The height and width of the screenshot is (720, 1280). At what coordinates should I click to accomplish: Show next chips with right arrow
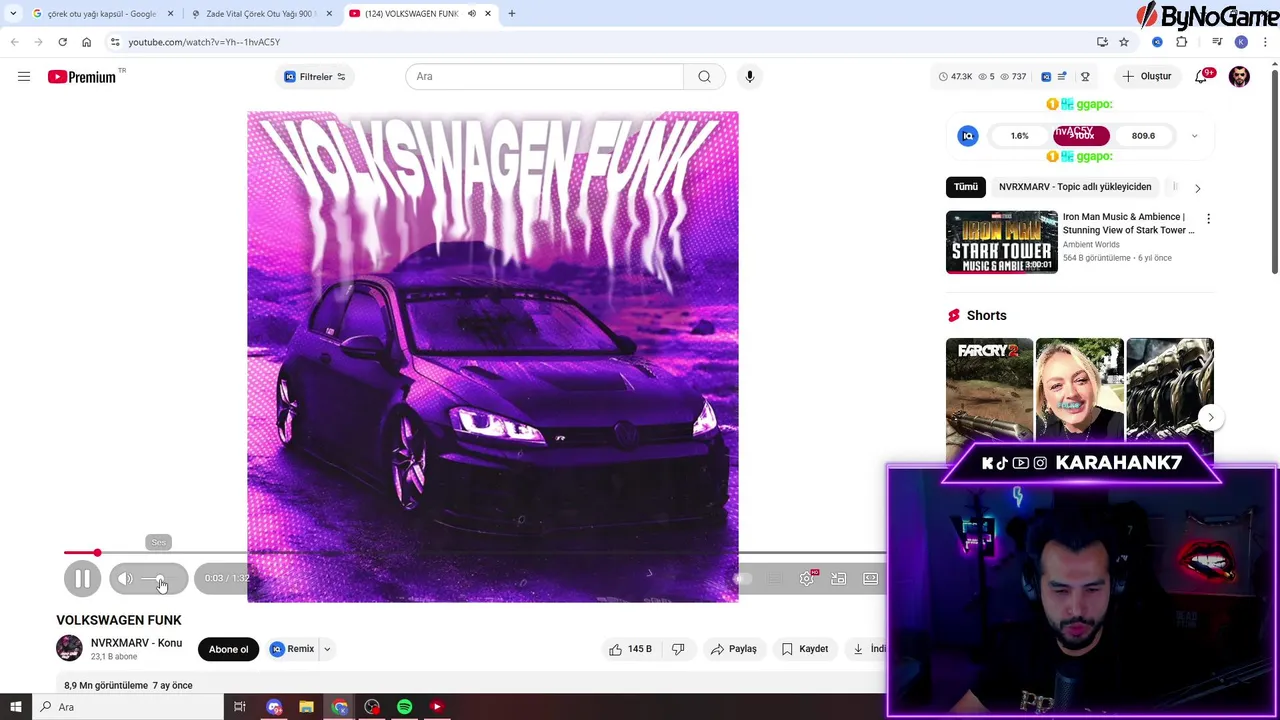[x=1197, y=188]
